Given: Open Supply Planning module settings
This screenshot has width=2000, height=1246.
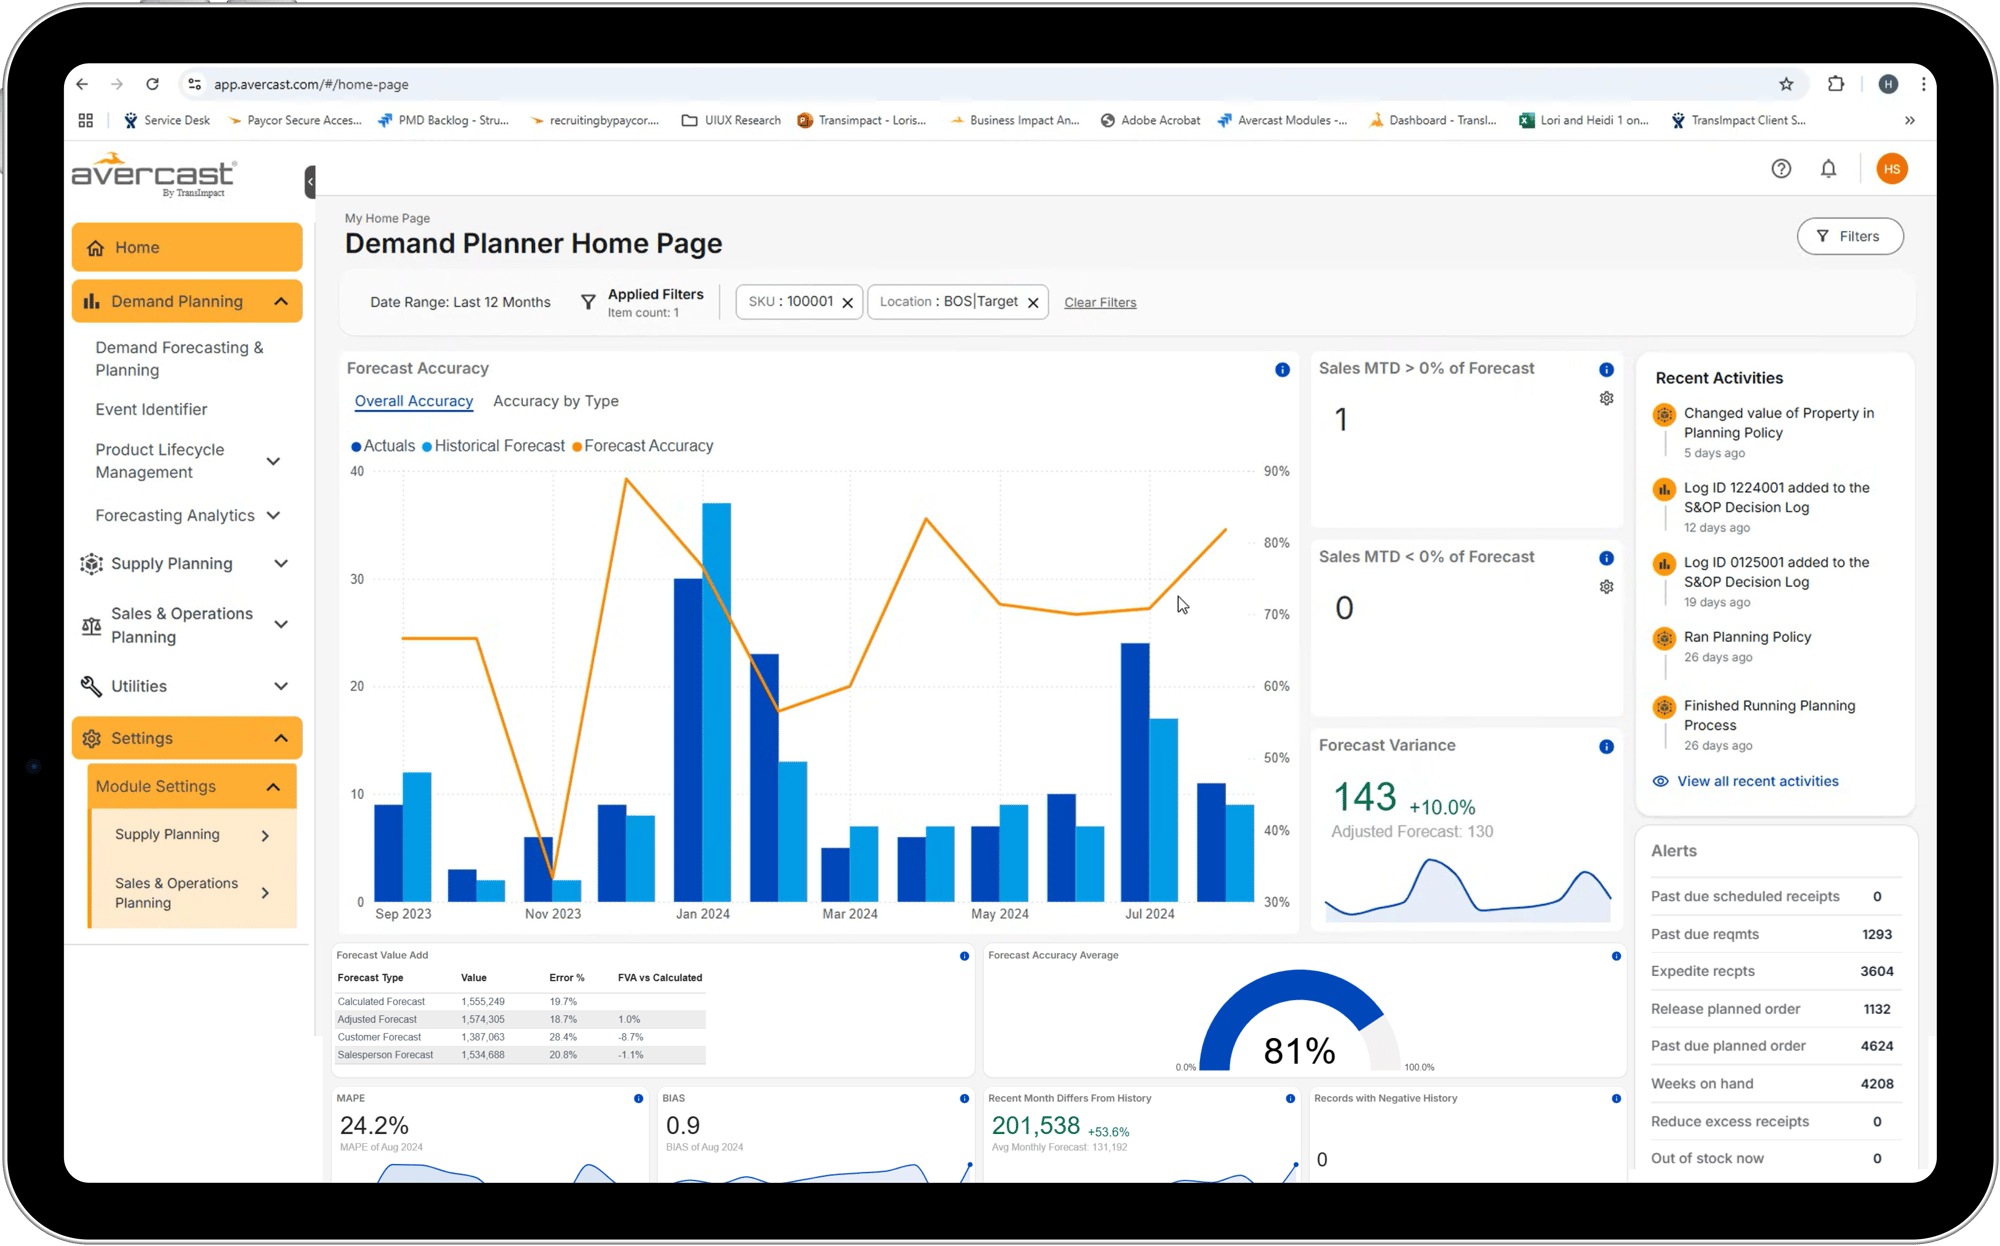Looking at the screenshot, I should click(x=192, y=835).
